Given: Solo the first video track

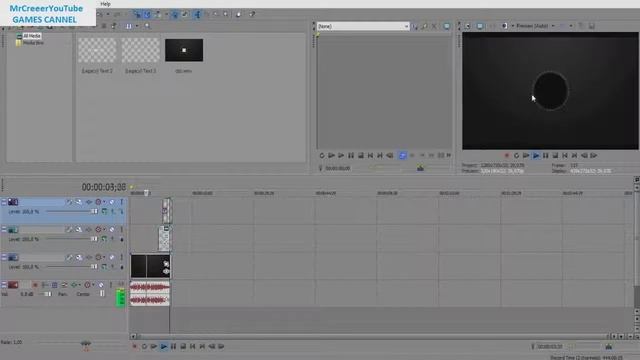Looking at the screenshot, I should click(x=122, y=202).
